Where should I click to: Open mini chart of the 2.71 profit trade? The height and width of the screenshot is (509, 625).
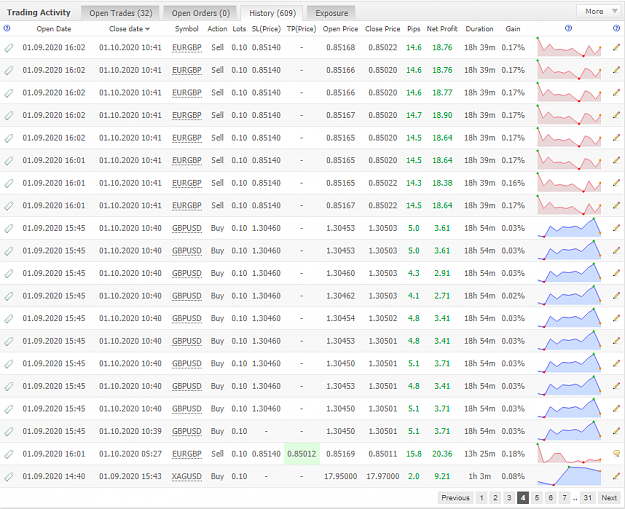(x=569, y=296)
